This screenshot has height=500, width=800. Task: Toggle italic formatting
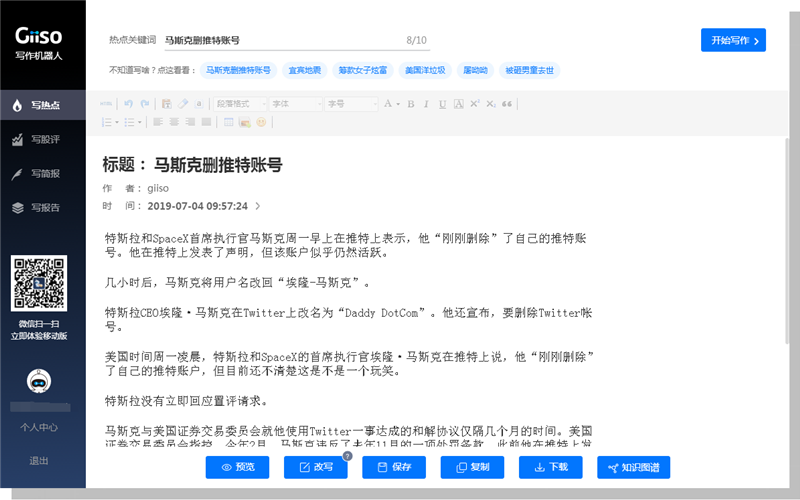click(426, 104)
